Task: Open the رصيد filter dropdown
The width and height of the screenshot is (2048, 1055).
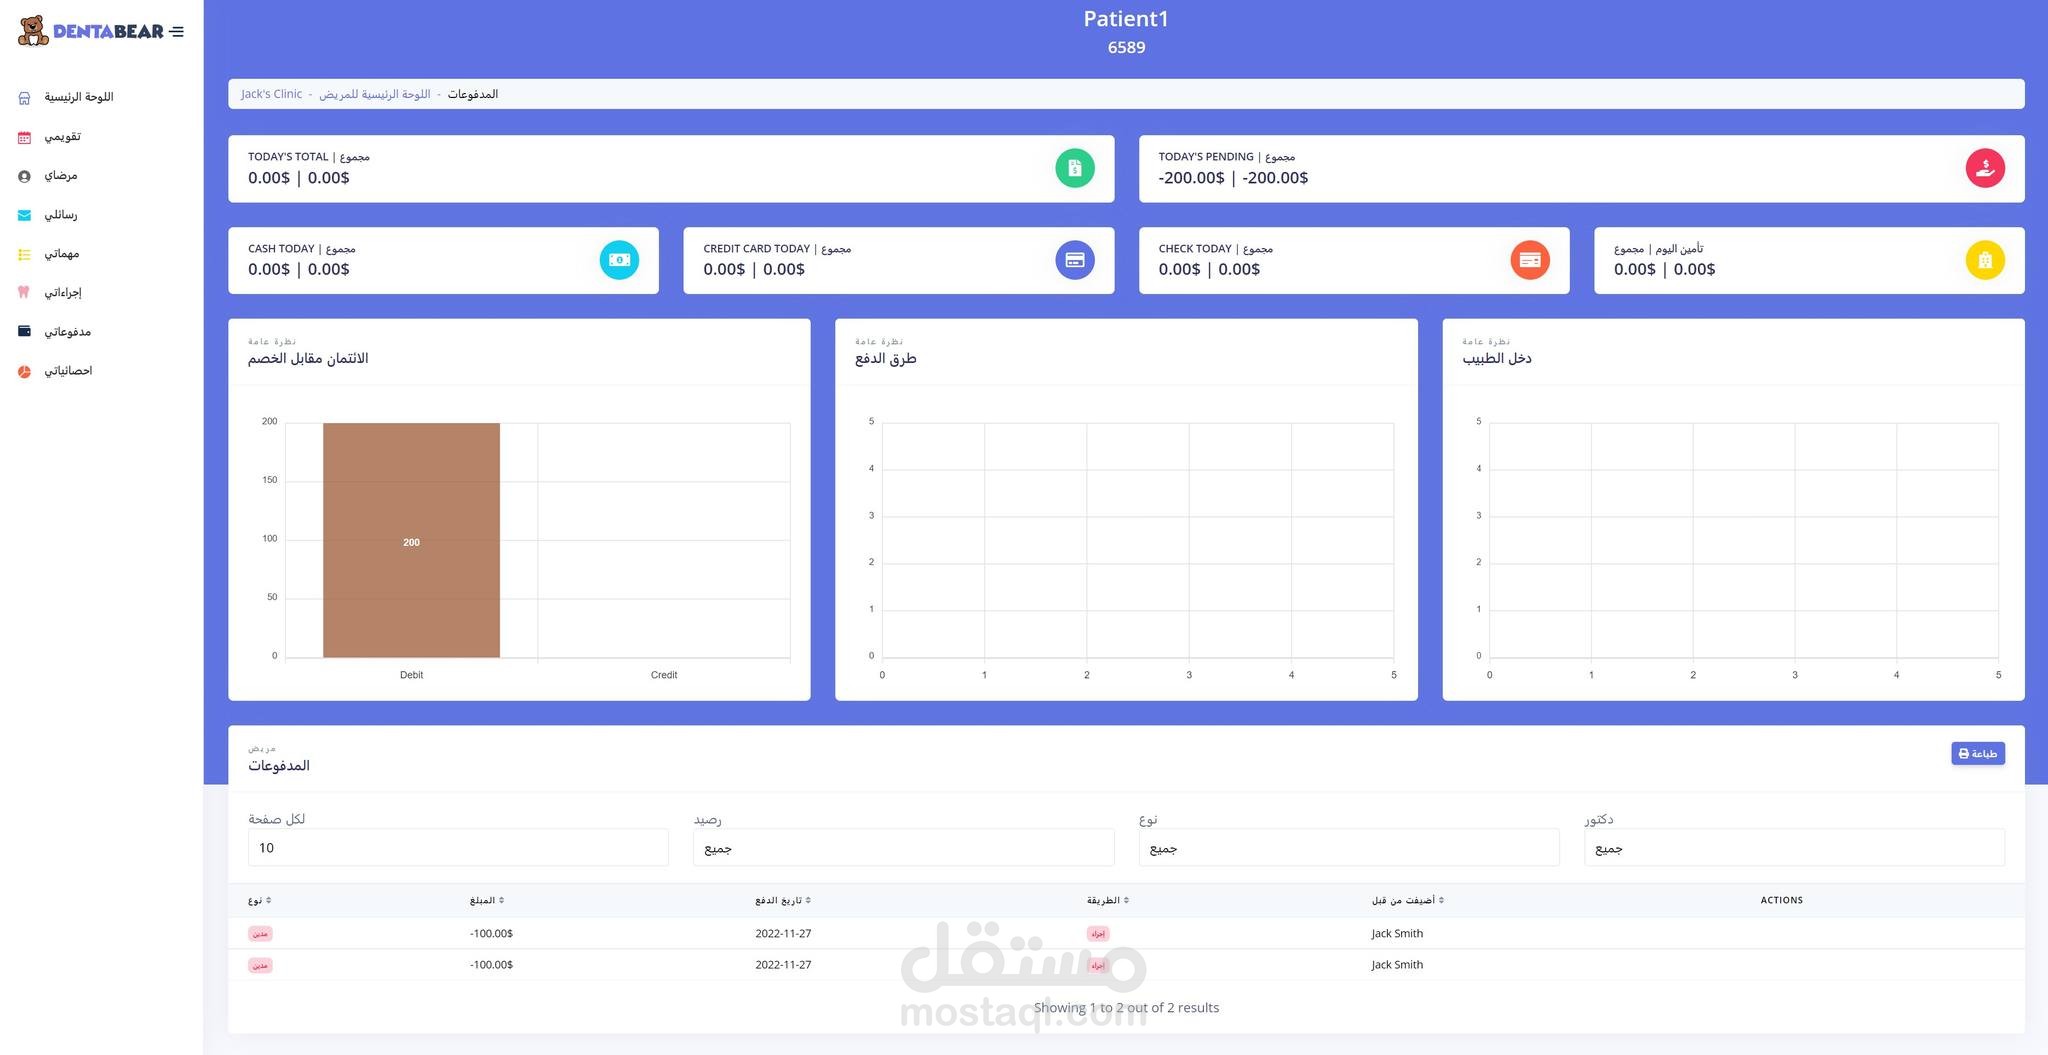Action: pyautogui.click(x=903, y=847)
